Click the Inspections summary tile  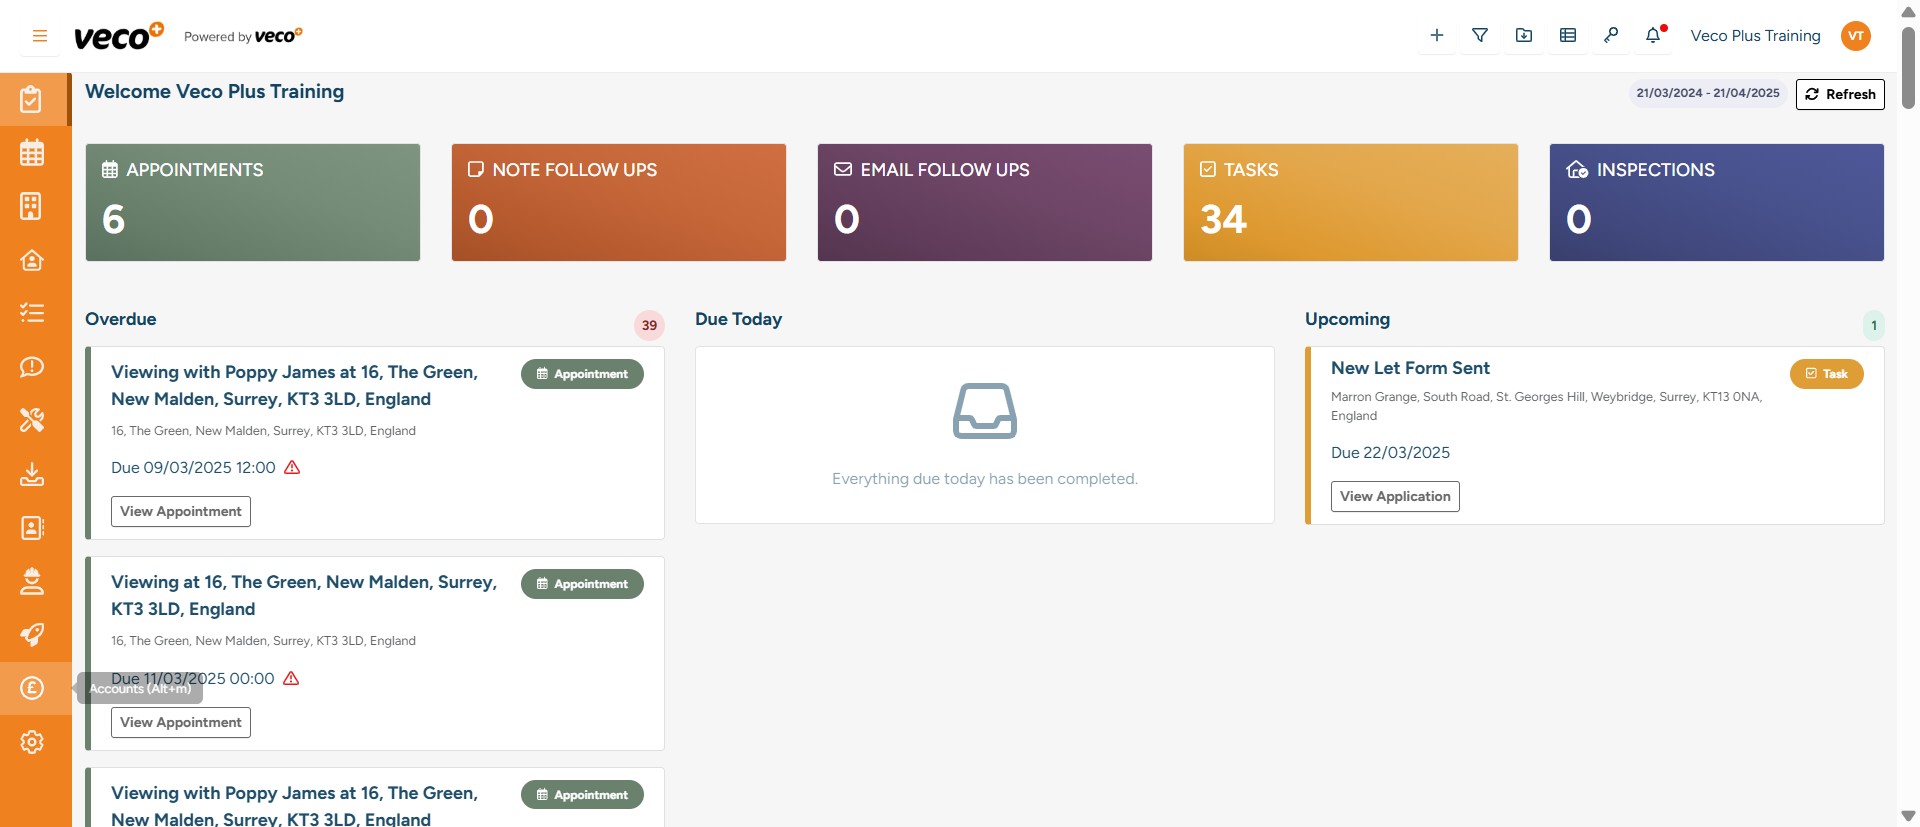coord(1716,202)
